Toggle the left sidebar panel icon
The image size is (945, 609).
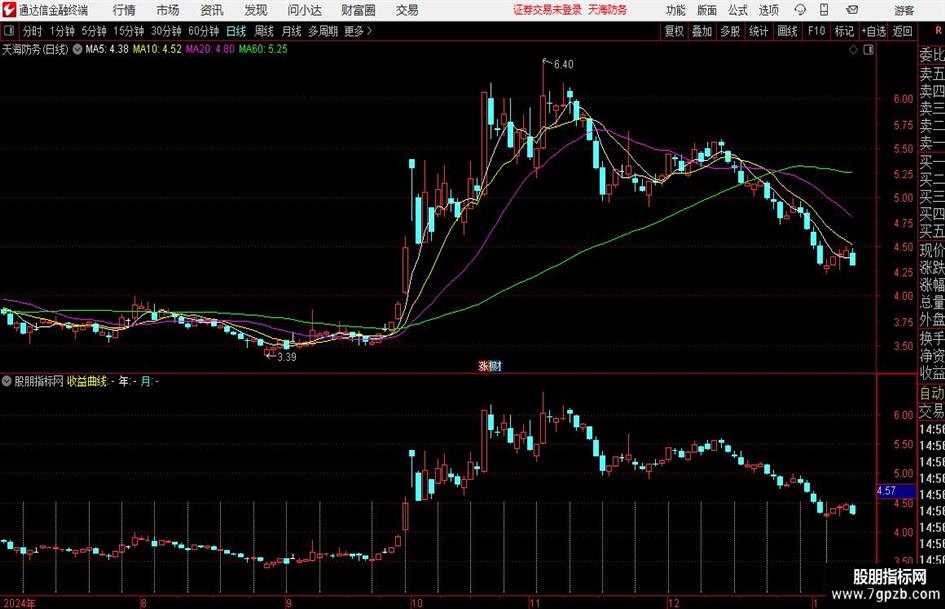coord(9,31)
